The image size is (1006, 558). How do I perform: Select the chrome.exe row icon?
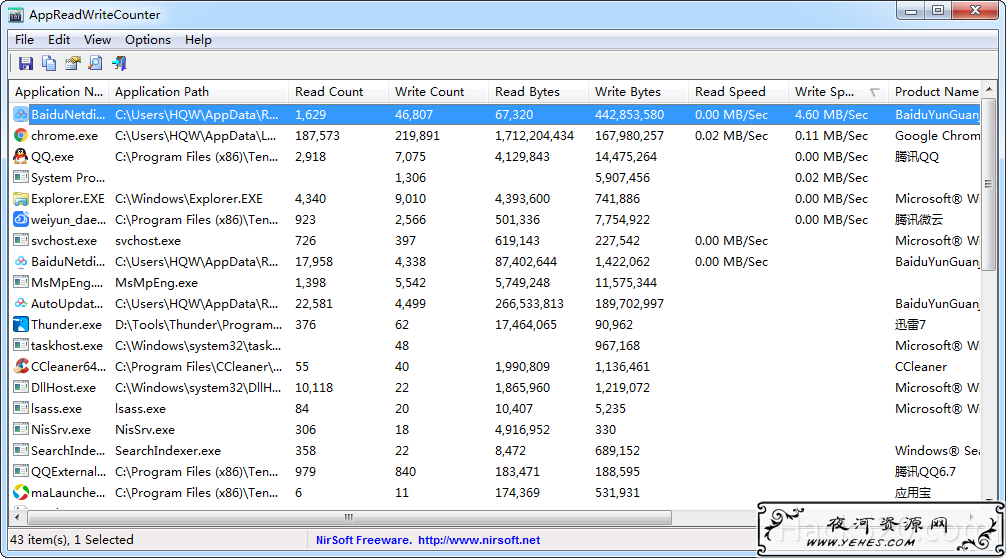point(21,135)
